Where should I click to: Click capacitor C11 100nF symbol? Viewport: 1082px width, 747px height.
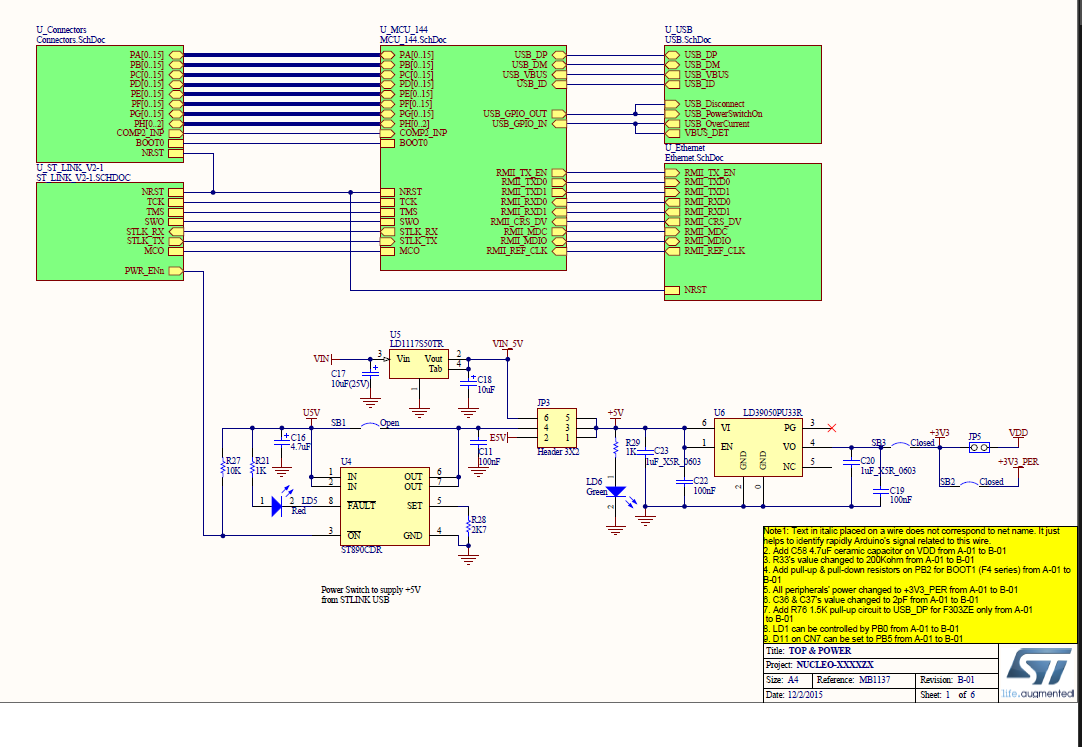tap(478, 442)
